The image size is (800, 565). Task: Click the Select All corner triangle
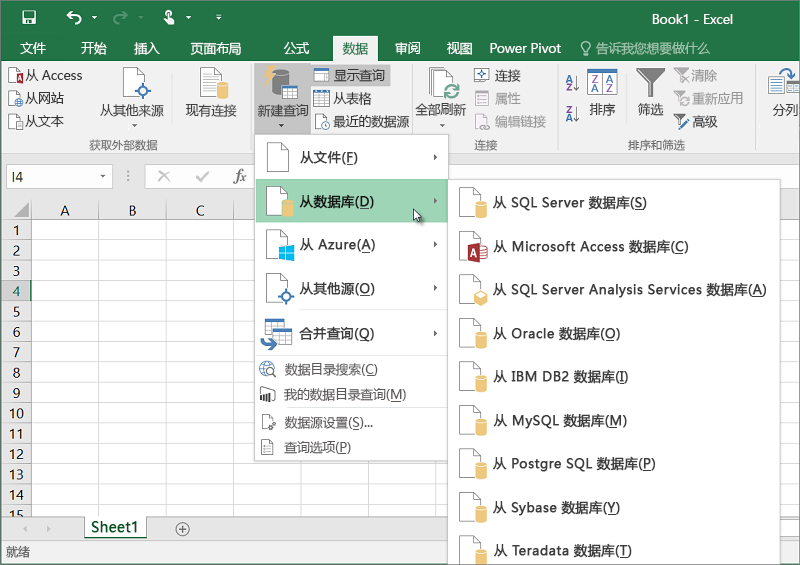click(22, 210)
